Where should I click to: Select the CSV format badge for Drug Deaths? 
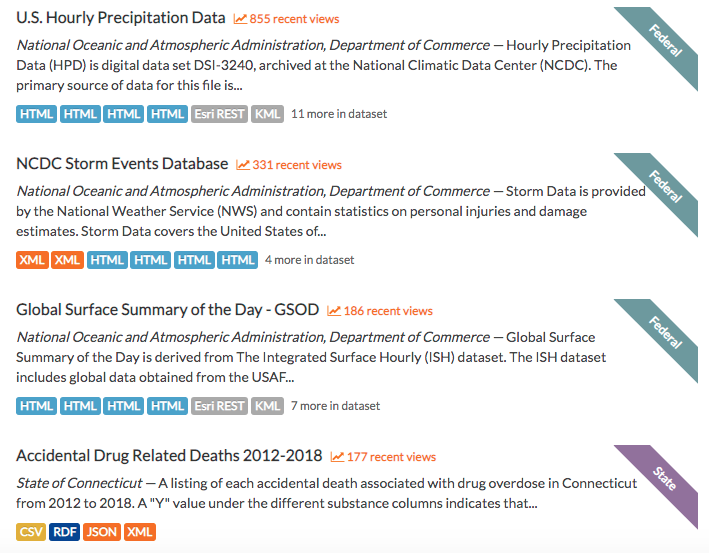[31, 532]
